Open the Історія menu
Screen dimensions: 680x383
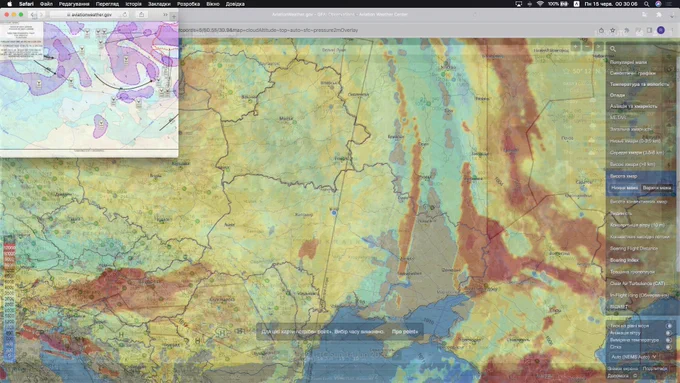click(134, 4)
